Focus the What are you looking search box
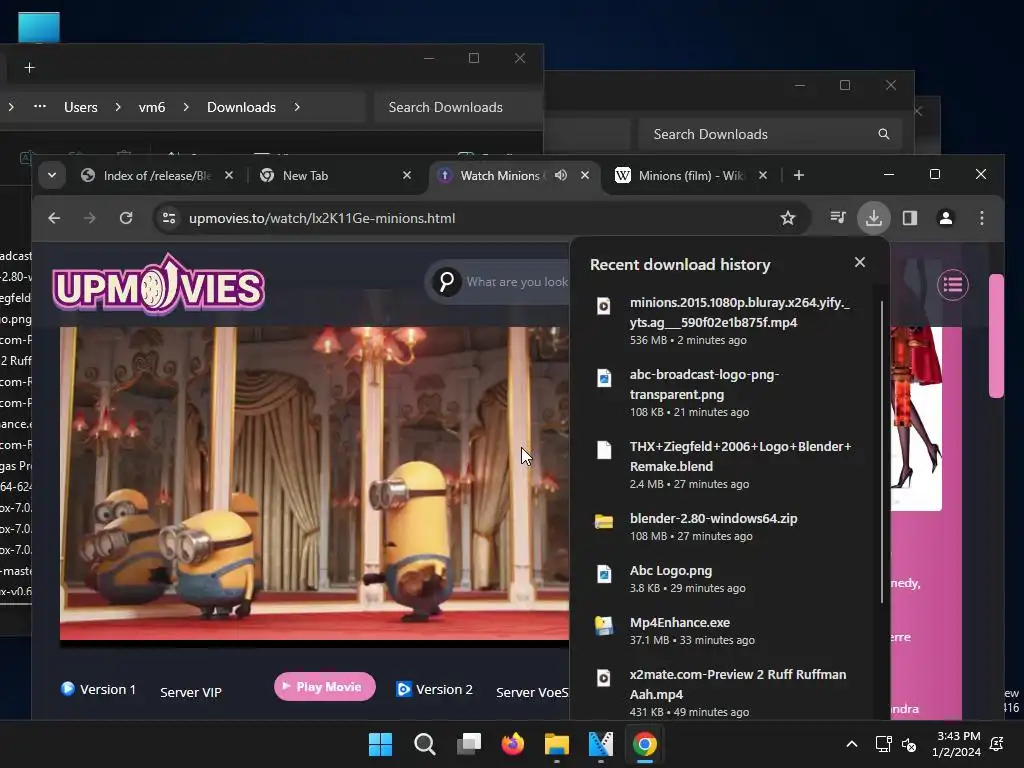The image size is (1024, 768). pos(516,281)
